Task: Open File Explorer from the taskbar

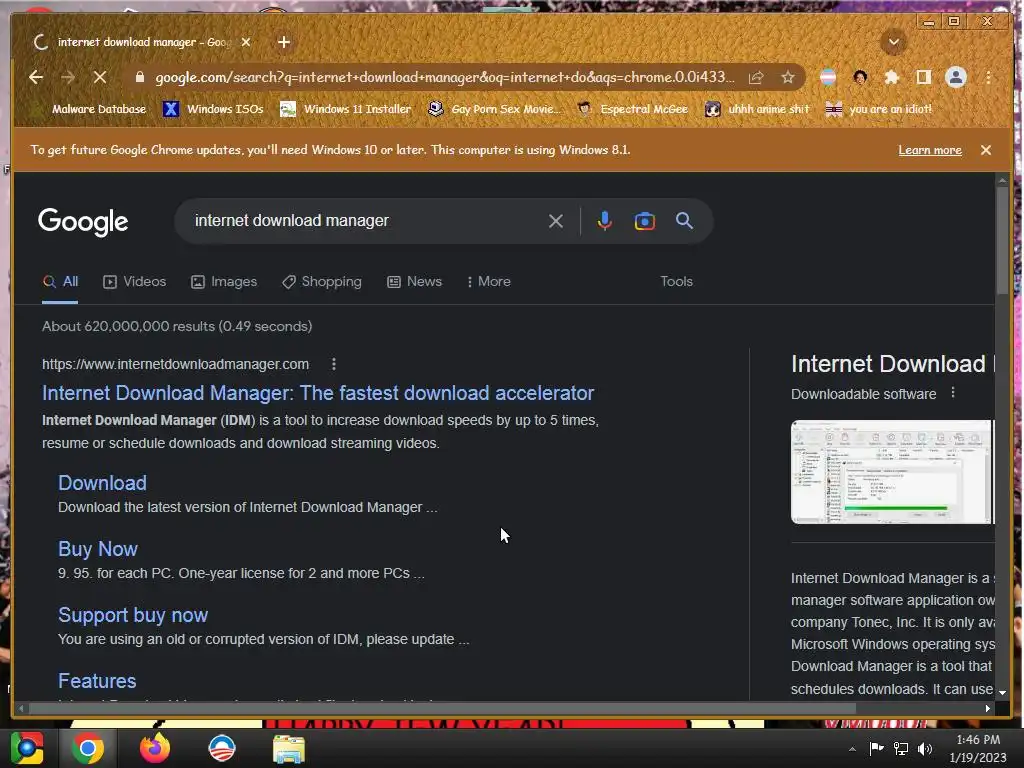Action: tap(289, 748)
